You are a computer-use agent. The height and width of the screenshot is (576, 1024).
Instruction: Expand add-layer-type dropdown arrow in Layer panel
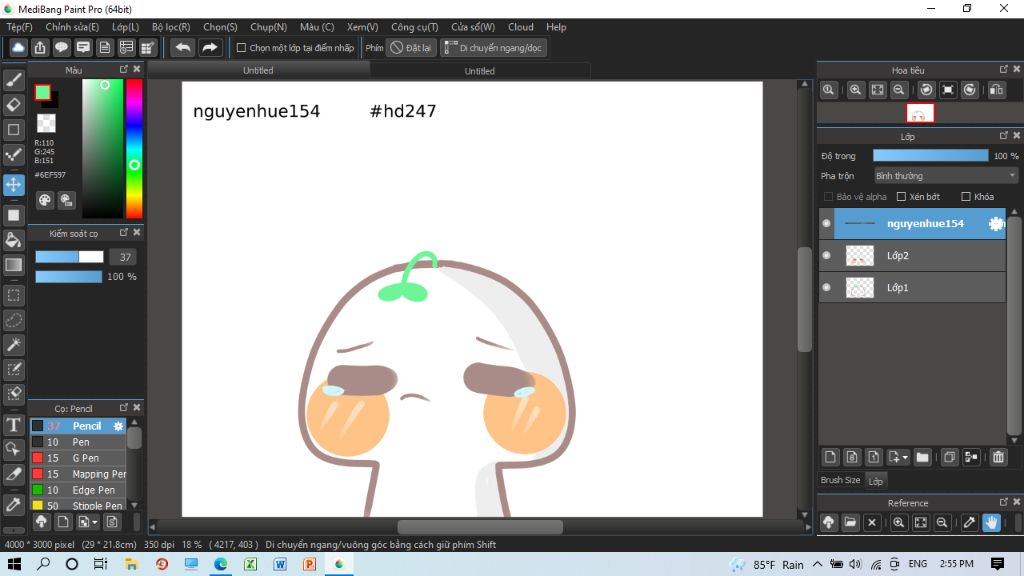(x=905, y=458)
